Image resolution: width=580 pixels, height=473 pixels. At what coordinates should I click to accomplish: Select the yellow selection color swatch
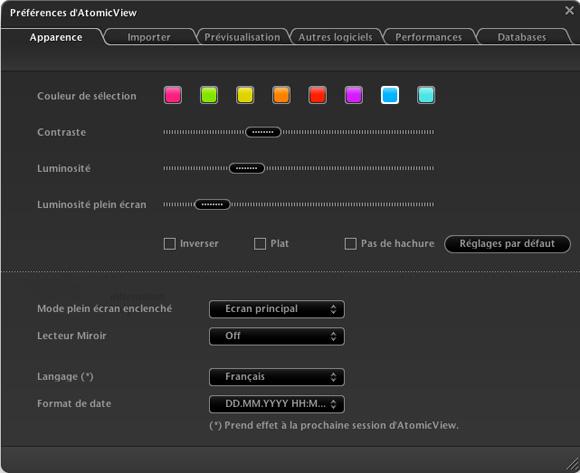tap(245, 95)
